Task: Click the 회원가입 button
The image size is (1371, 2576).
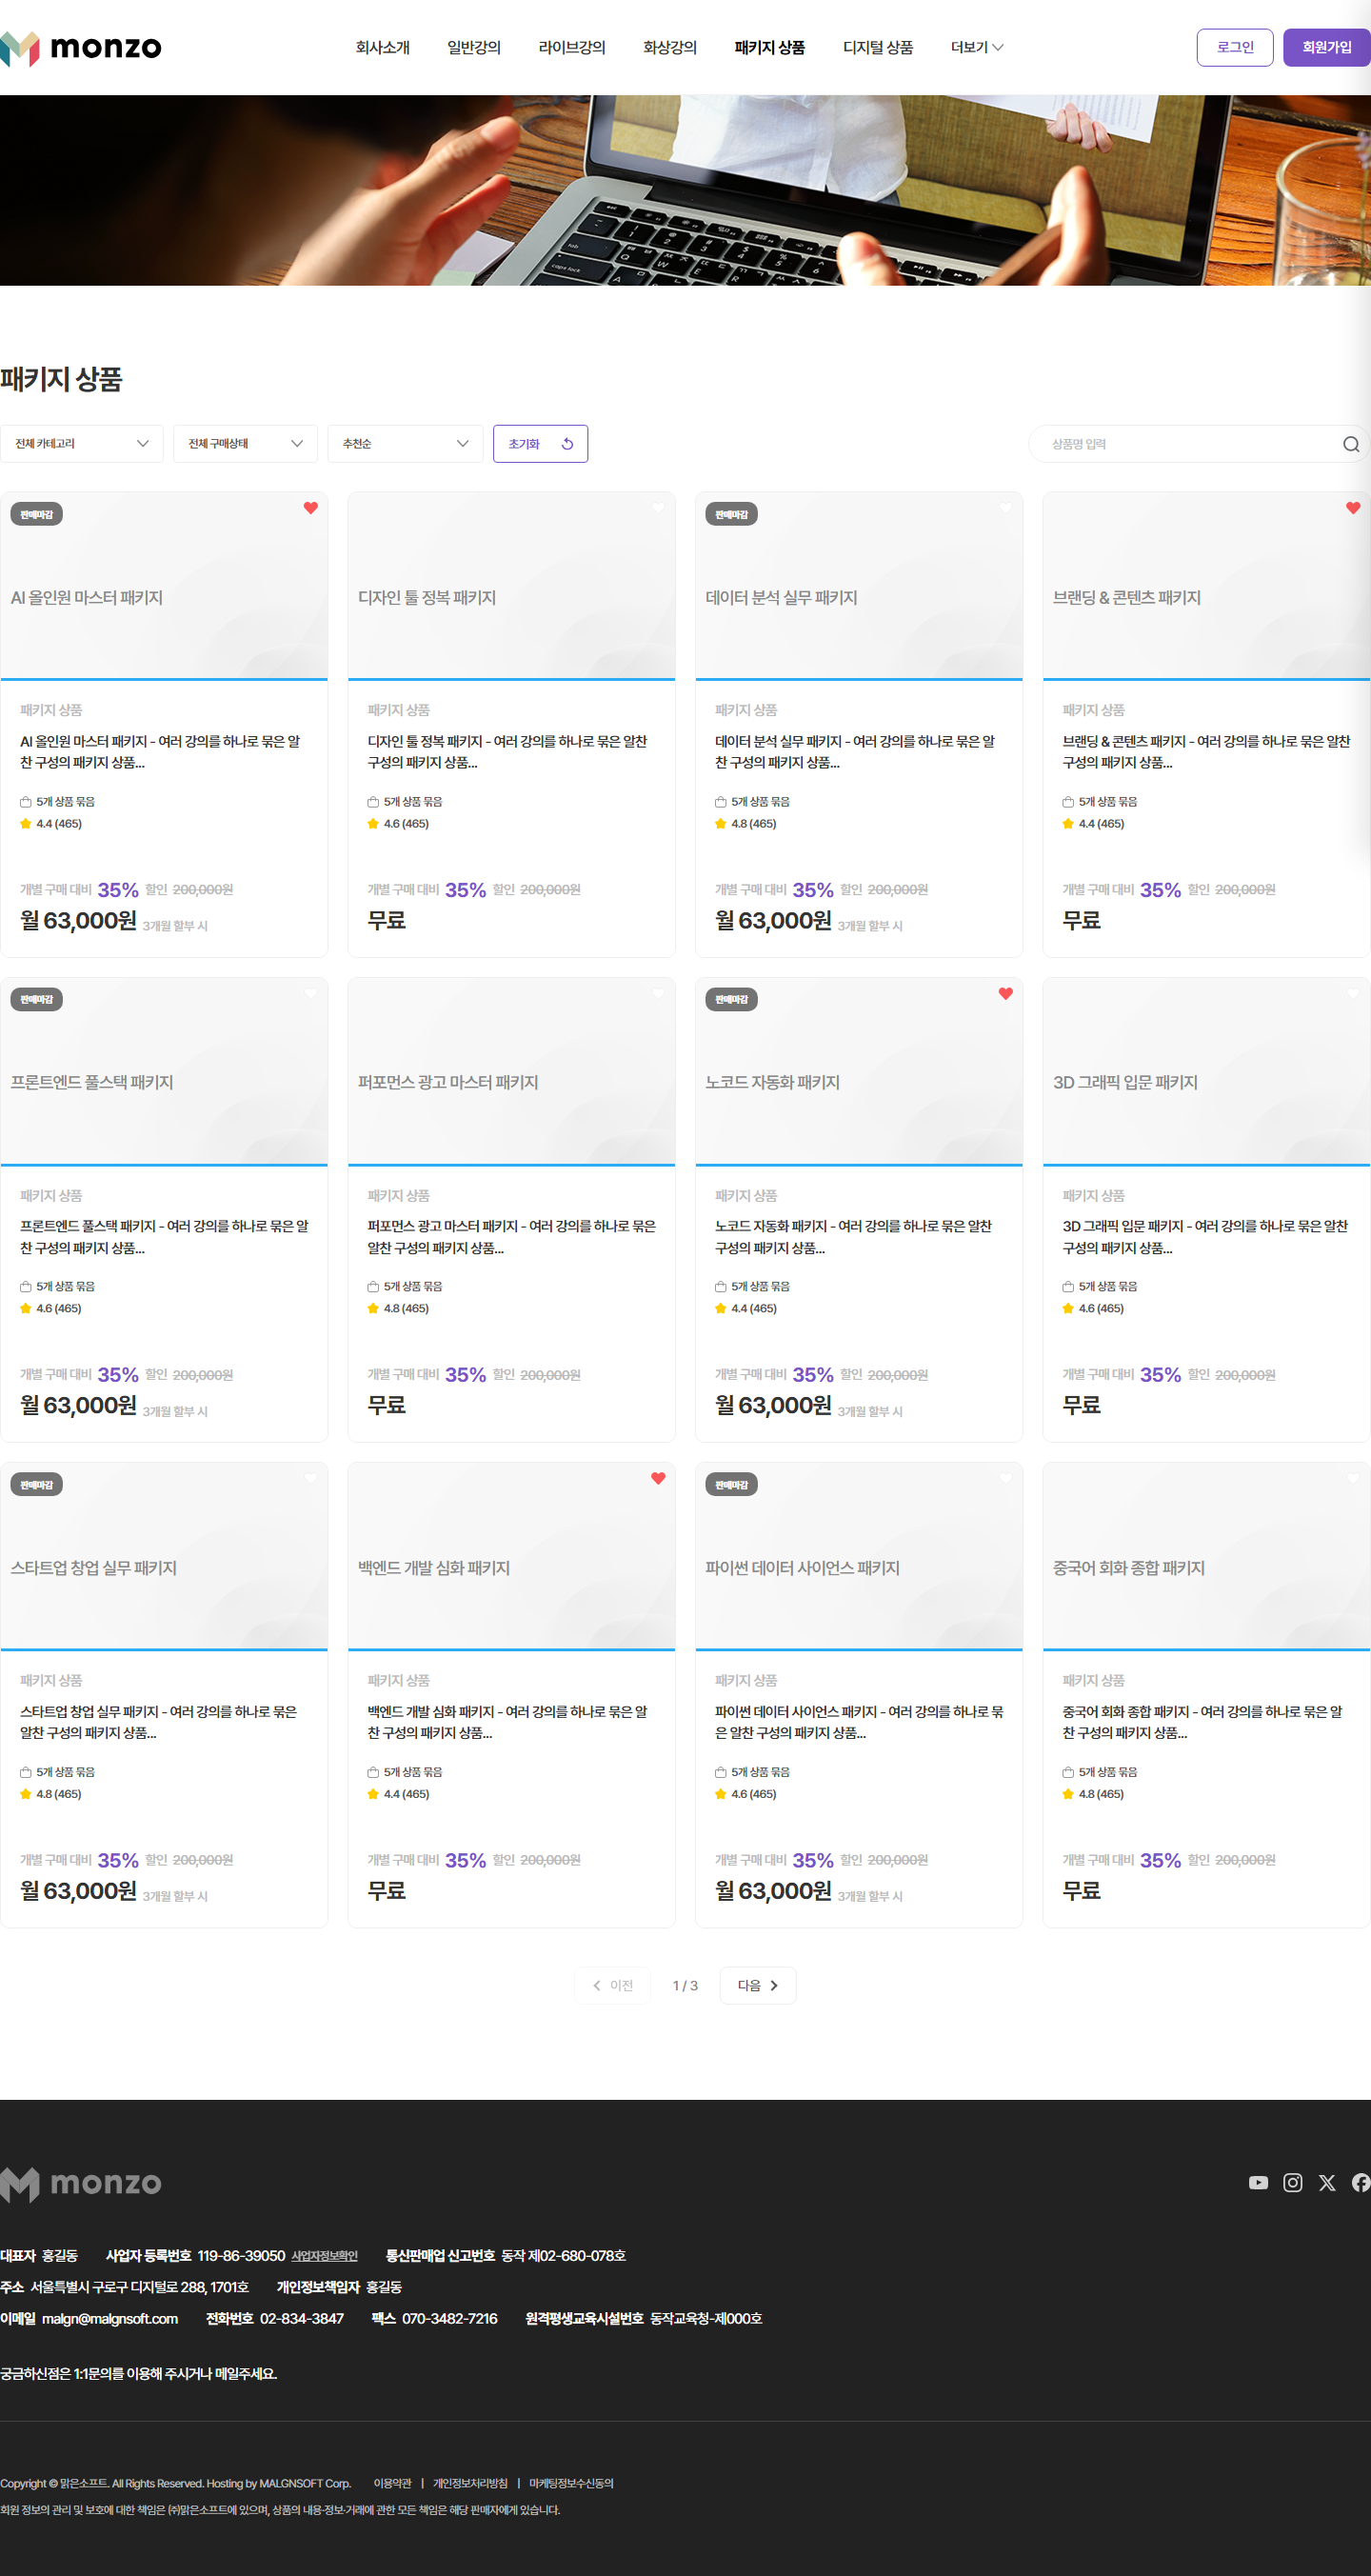Action: (x=1327, y=47)
